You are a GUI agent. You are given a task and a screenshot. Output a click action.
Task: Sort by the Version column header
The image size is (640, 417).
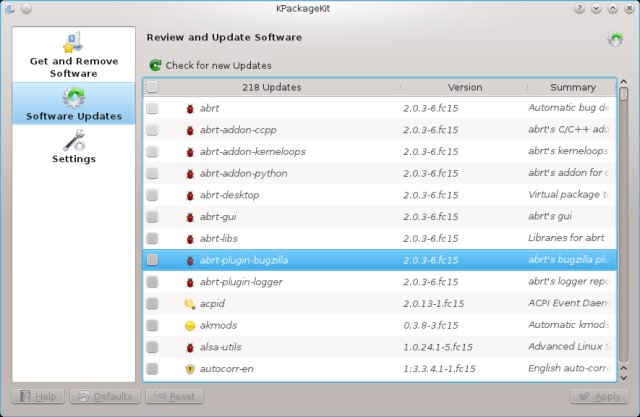(464, 88)
